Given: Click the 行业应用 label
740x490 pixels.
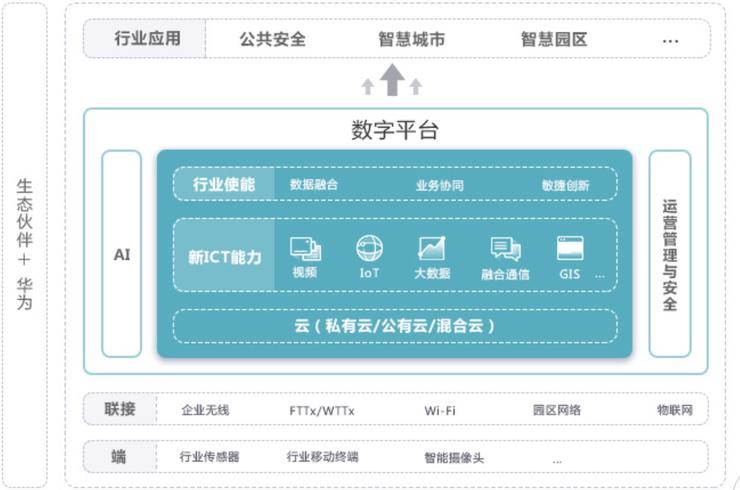Looking at the screenshot, I should pos(147,38).
